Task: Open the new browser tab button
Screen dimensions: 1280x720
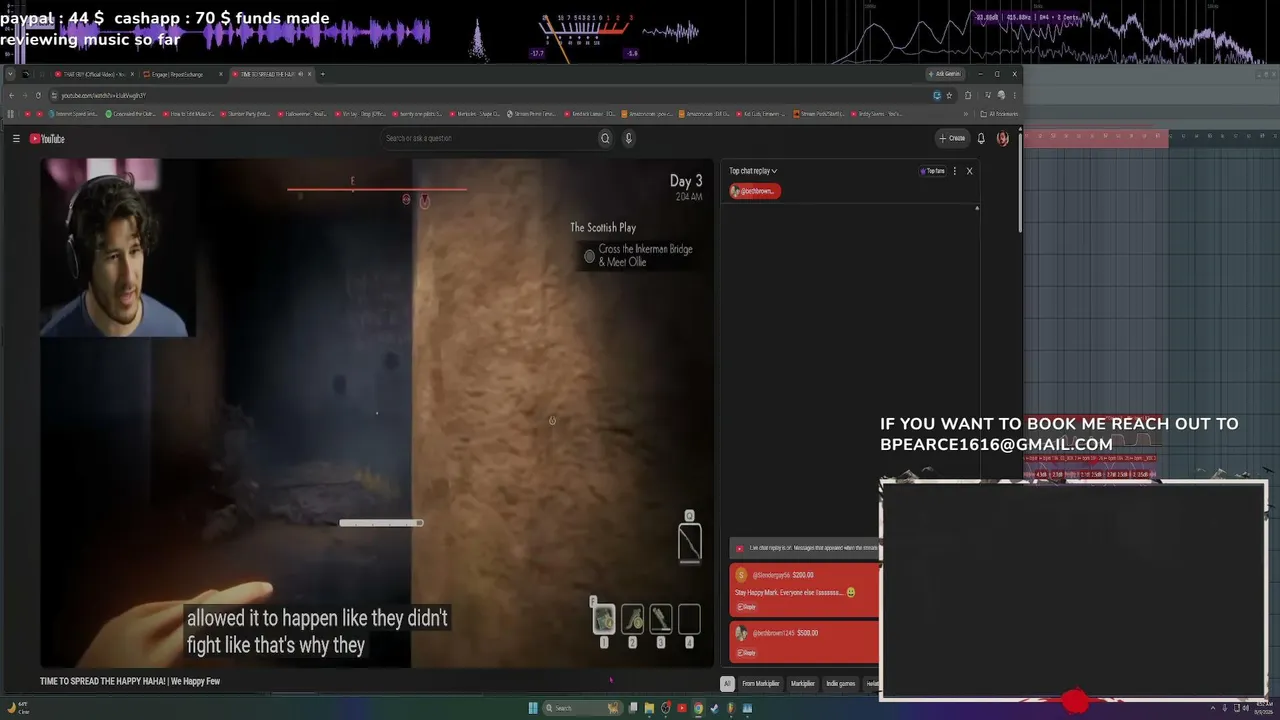Action: pyautogui.click(x=322, y=74)
